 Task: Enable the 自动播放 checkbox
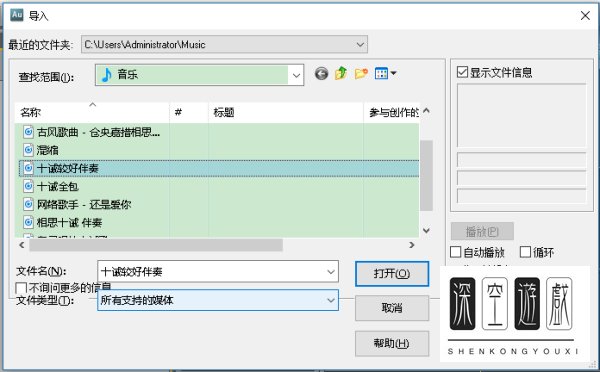[x=455, y=252]
